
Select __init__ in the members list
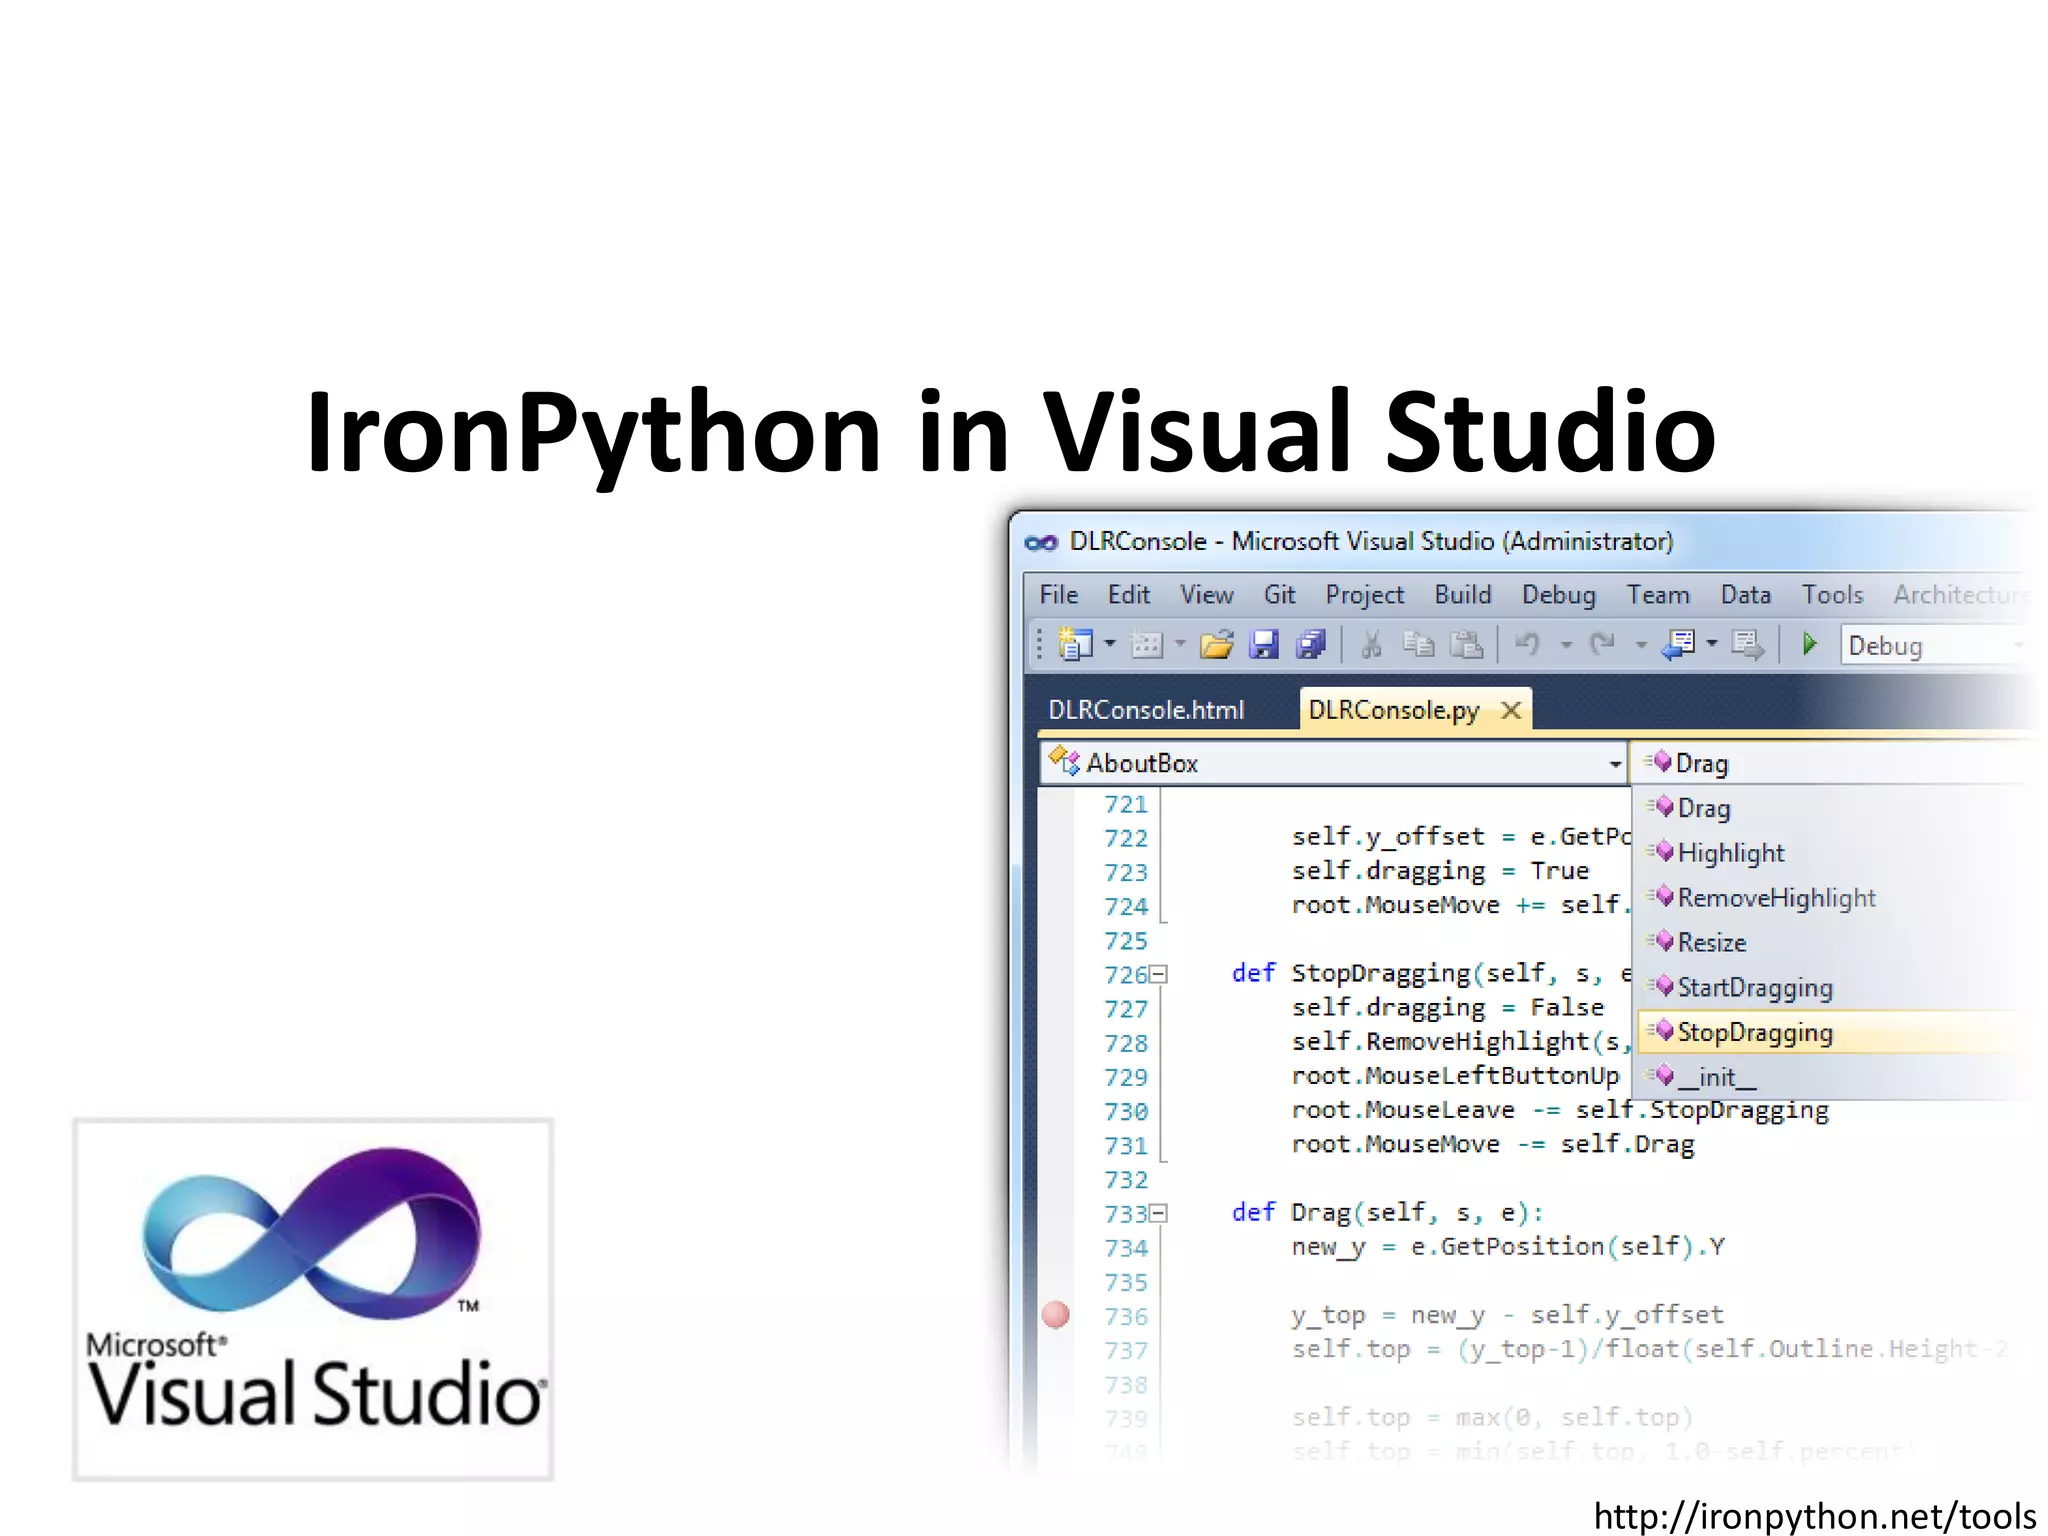coord(1834,1077)
